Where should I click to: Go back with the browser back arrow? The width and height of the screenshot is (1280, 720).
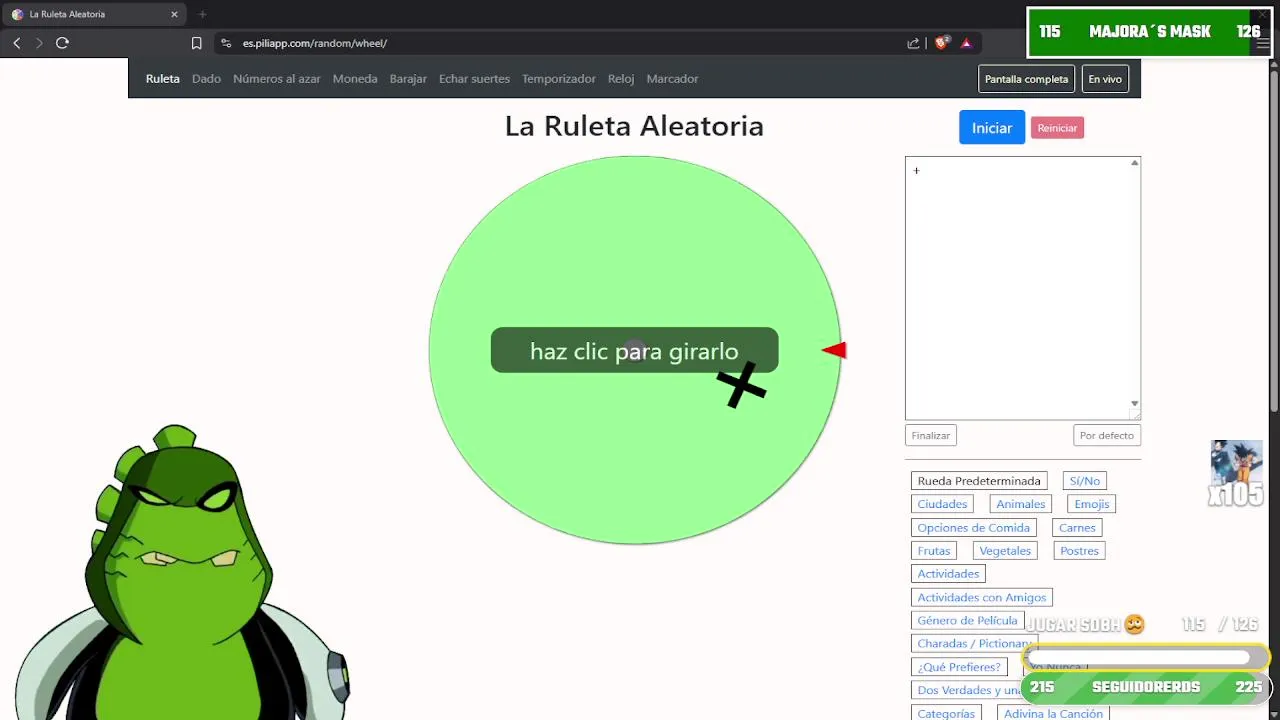[17, 43]
